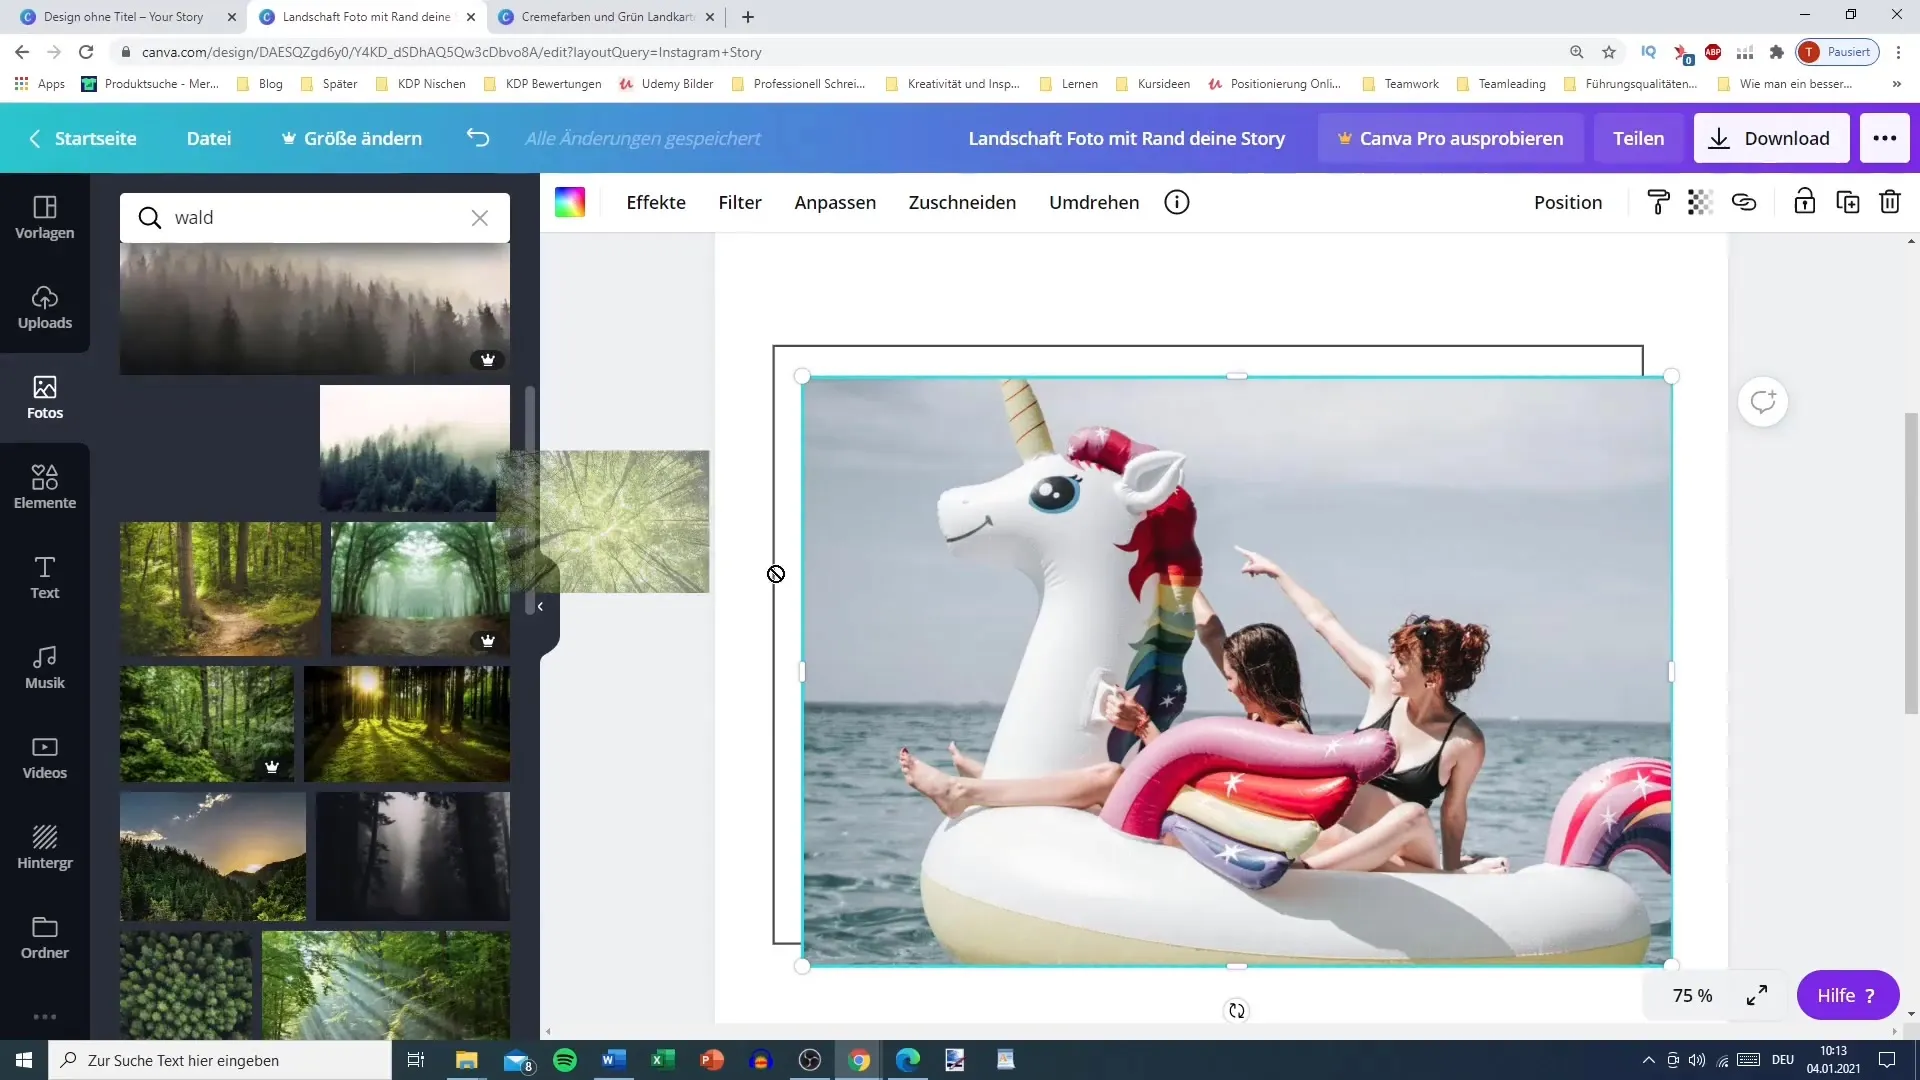Click the Download button
Viewport: 1920px width, 1080px height.
(1771, 138)
